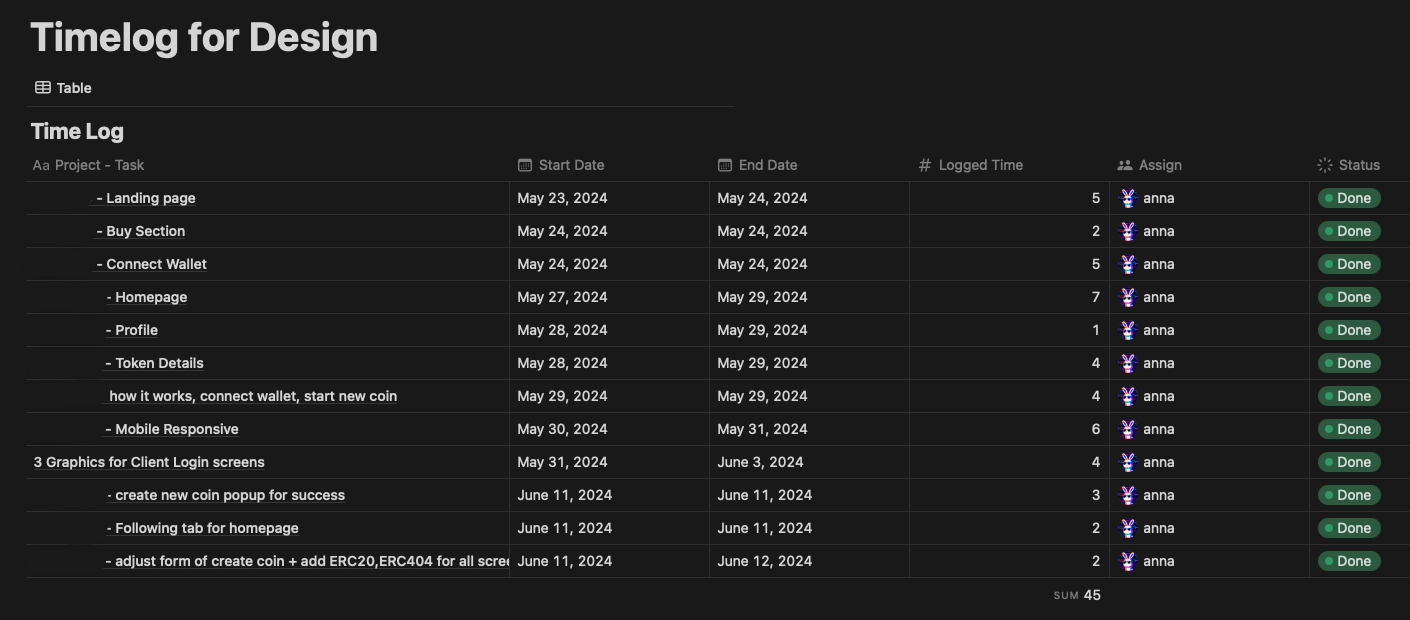Click the Done status of create new coin popup
This screenshot has width=1410, height=620.
click(x=1349, y=495)
